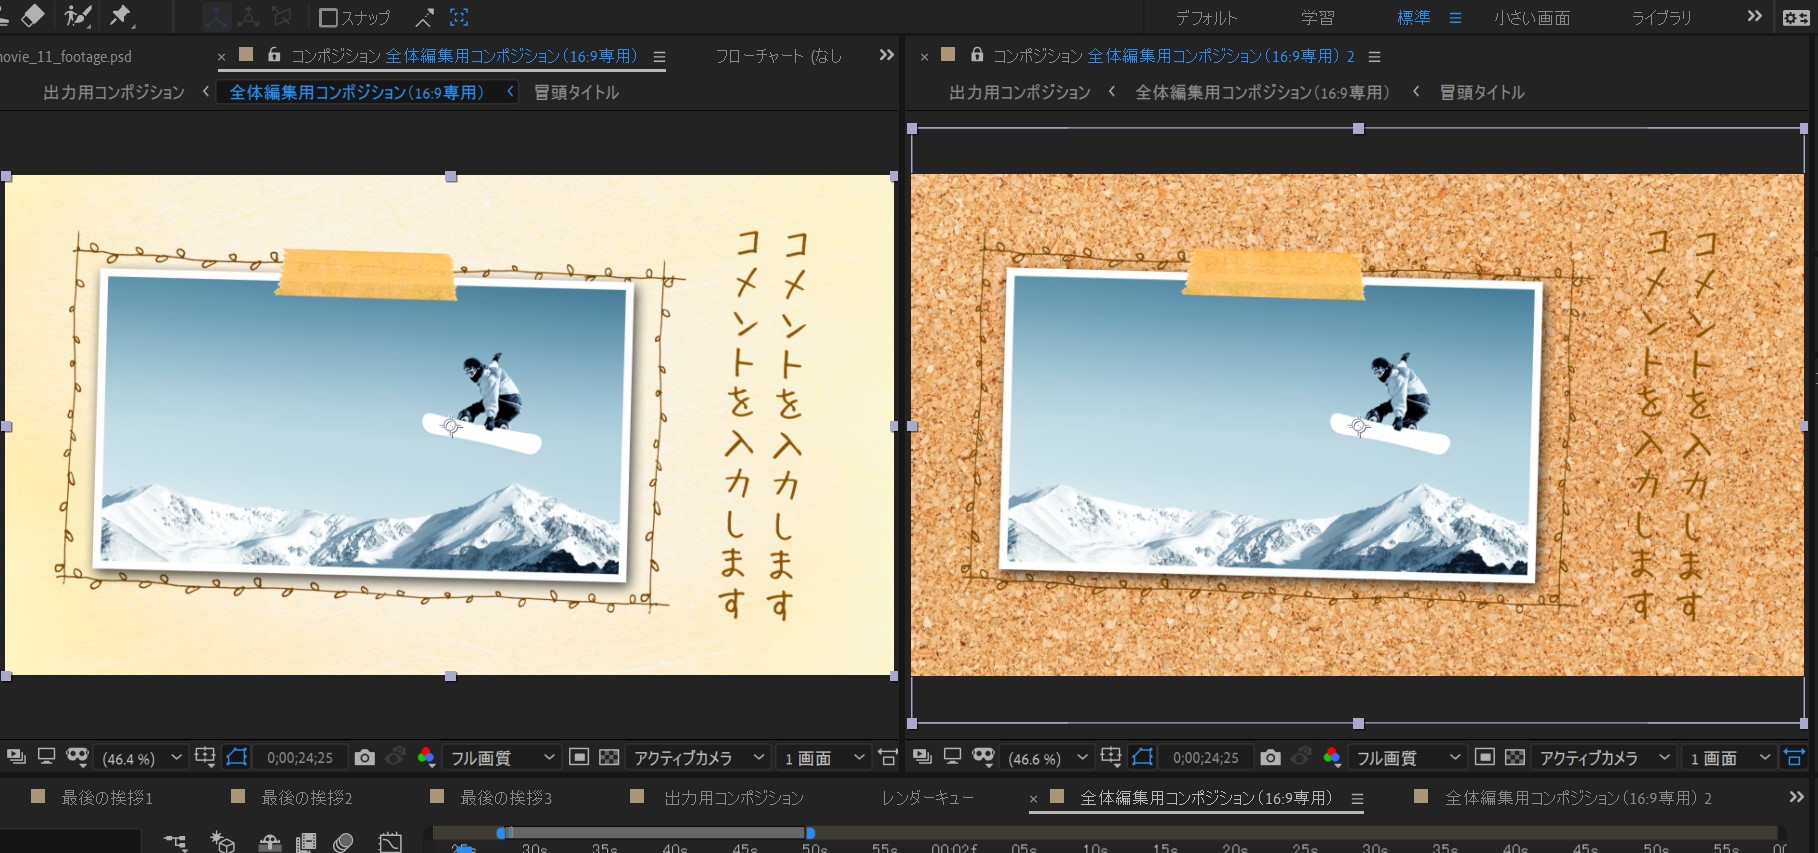Viewport: 1818px width, 853px height.
Task: Toggle the lock on the left composition viewer
Action: [x=274, y=56]
